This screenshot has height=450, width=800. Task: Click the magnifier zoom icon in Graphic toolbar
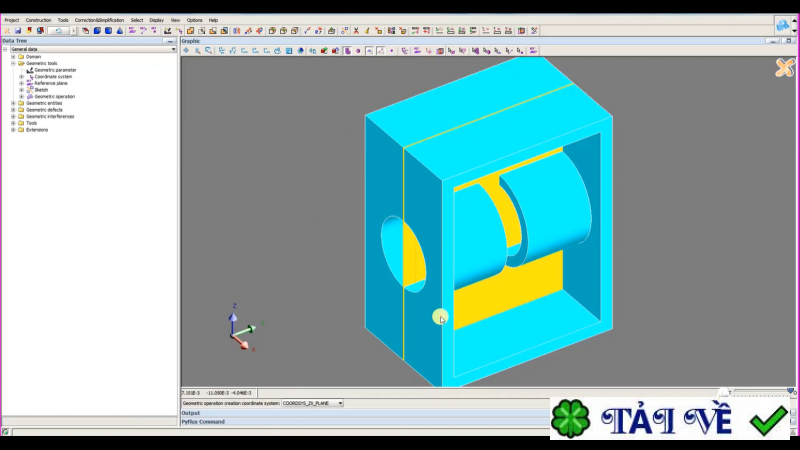click(x=197, y=51)
